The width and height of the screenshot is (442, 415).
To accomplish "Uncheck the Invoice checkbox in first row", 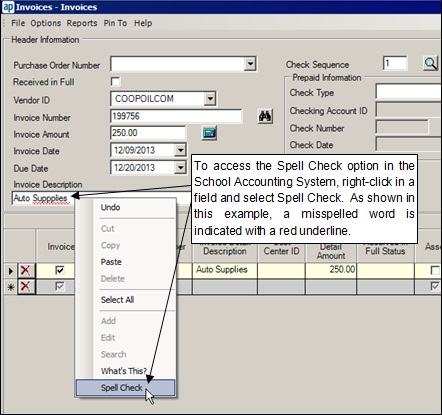I will click(59, 270).
